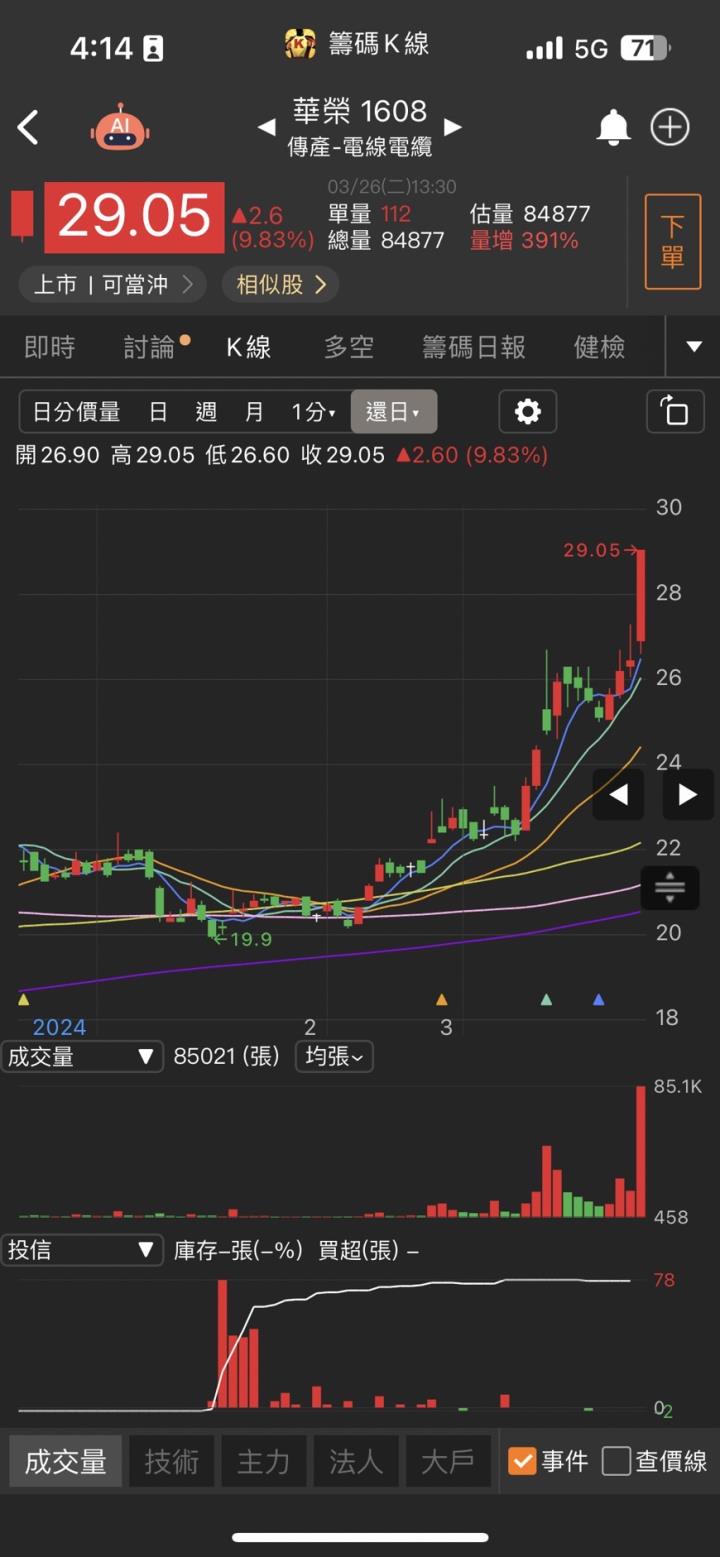Switch to the 多空 tab
This screenshot has width=720, height=1557.
[x=349, y=347]
